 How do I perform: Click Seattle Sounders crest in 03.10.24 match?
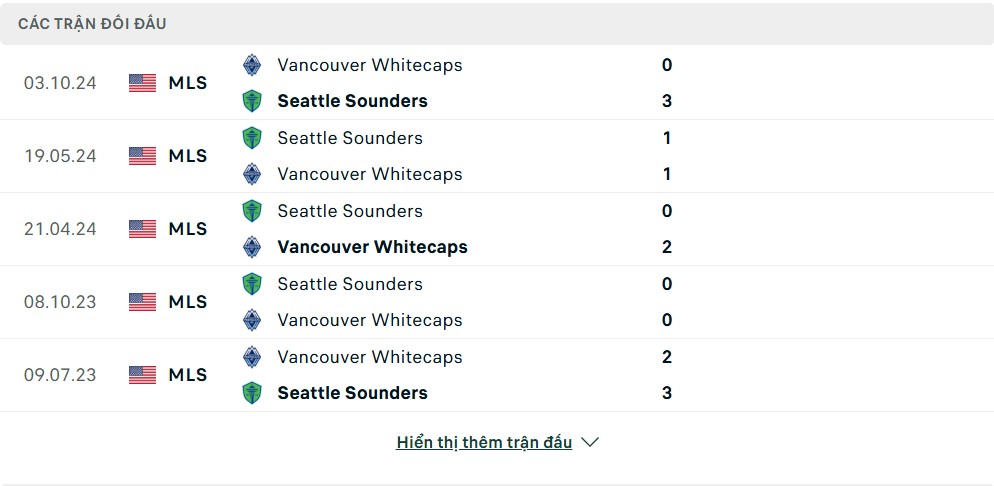pos(252,101)
